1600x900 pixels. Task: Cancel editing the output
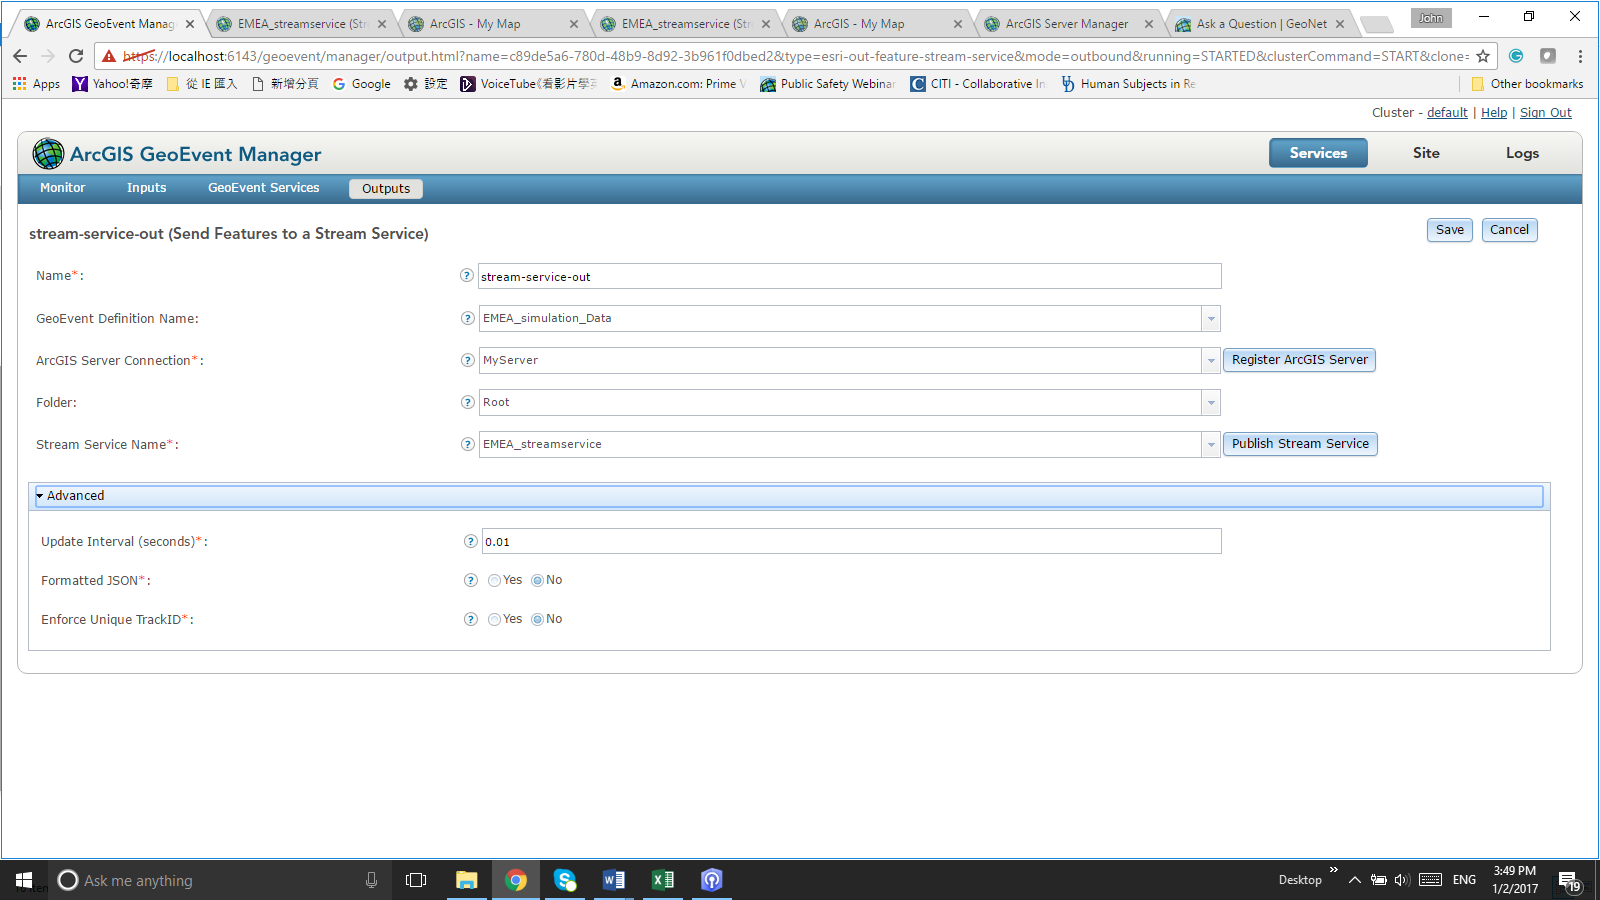point(1509,230)
